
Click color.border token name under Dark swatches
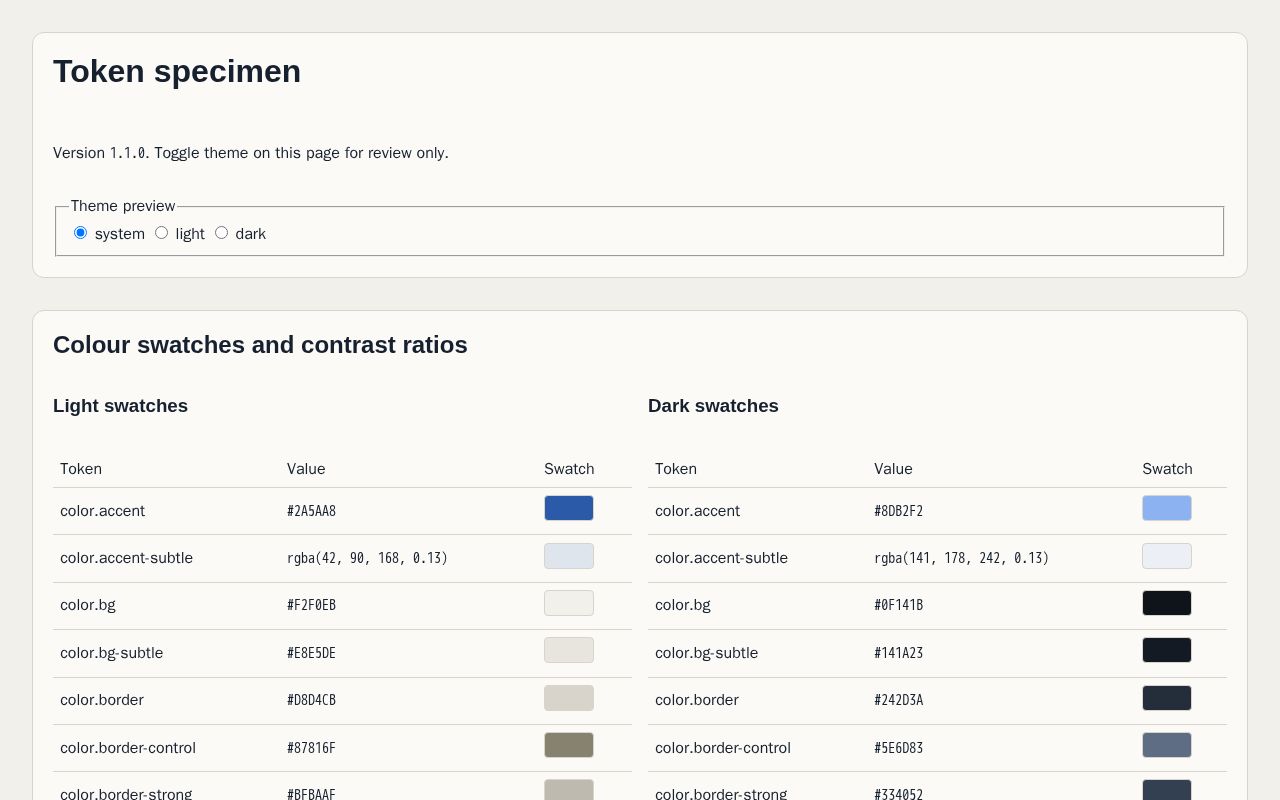click(x=697, y=700)
